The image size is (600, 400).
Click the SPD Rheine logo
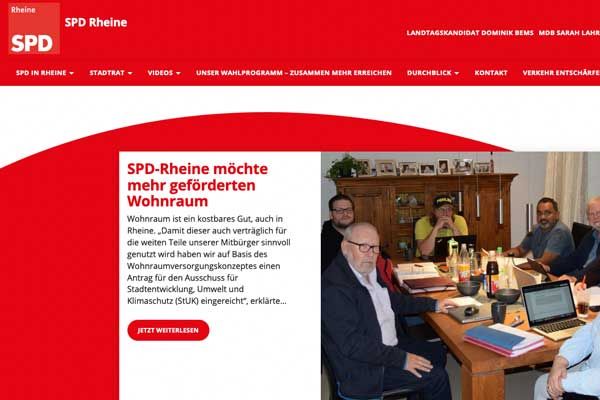[34, 28]
